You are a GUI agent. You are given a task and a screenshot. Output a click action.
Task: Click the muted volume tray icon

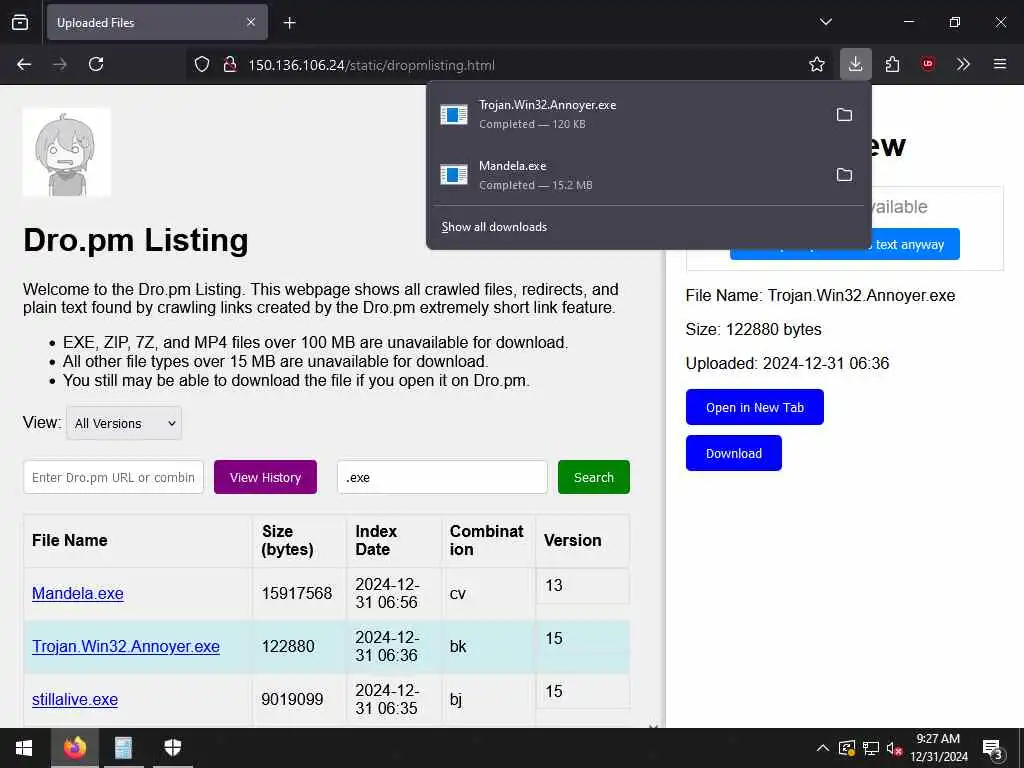pyautogui.click(x=895, y=748)
